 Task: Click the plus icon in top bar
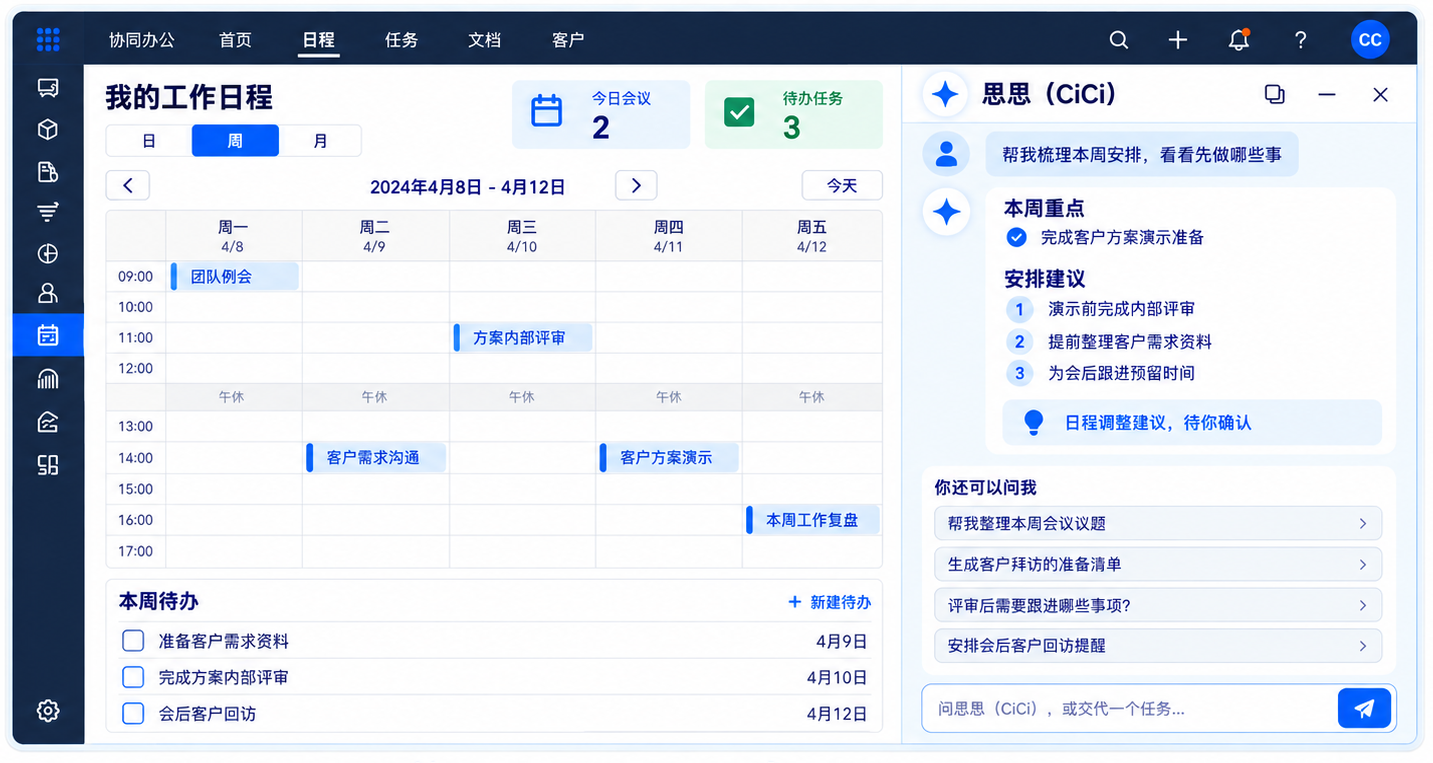(1178, 40)
